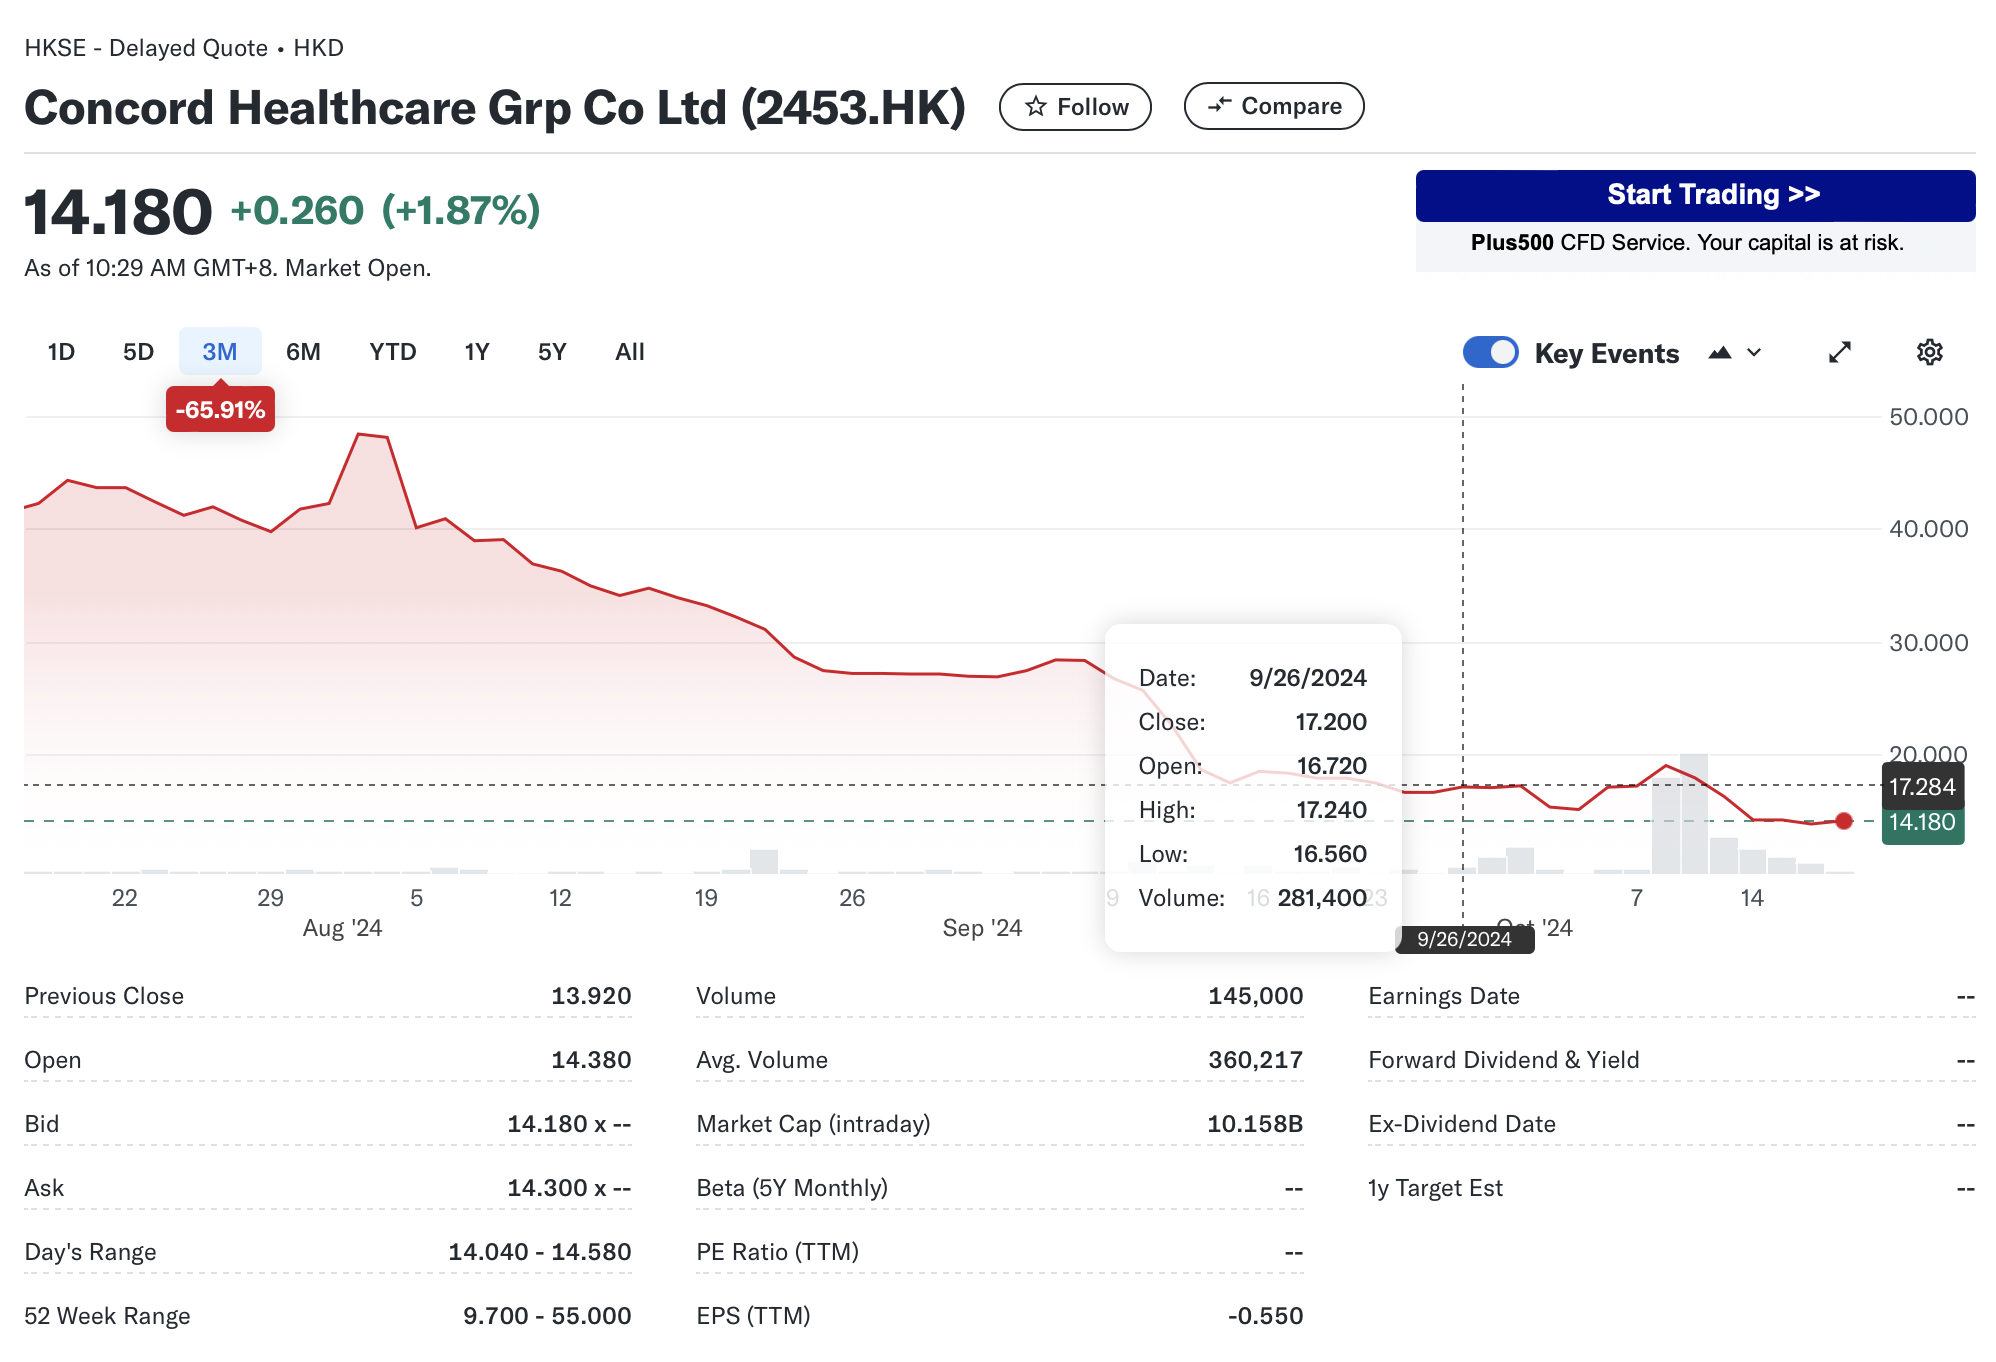Toggle the Key Events switch
The width and height of the screenshot is (1996, 1362).
[1490, 352]
